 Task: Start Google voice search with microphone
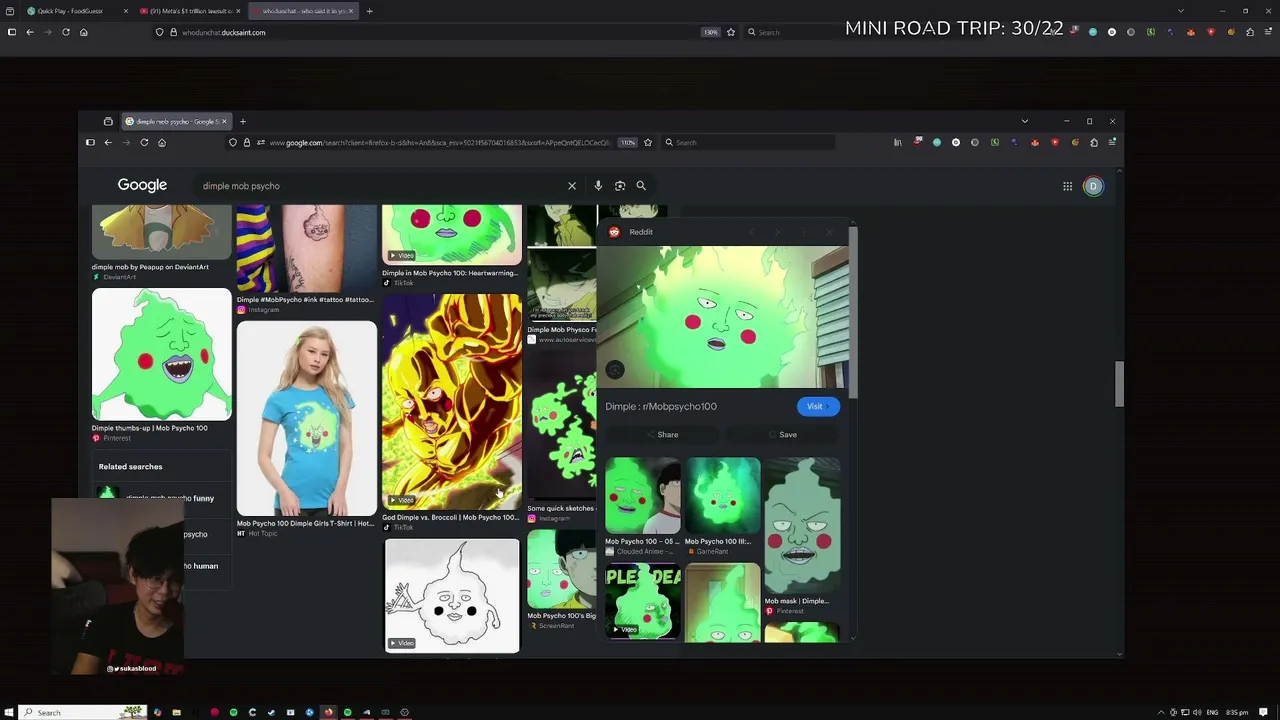(x=598, y=186)
